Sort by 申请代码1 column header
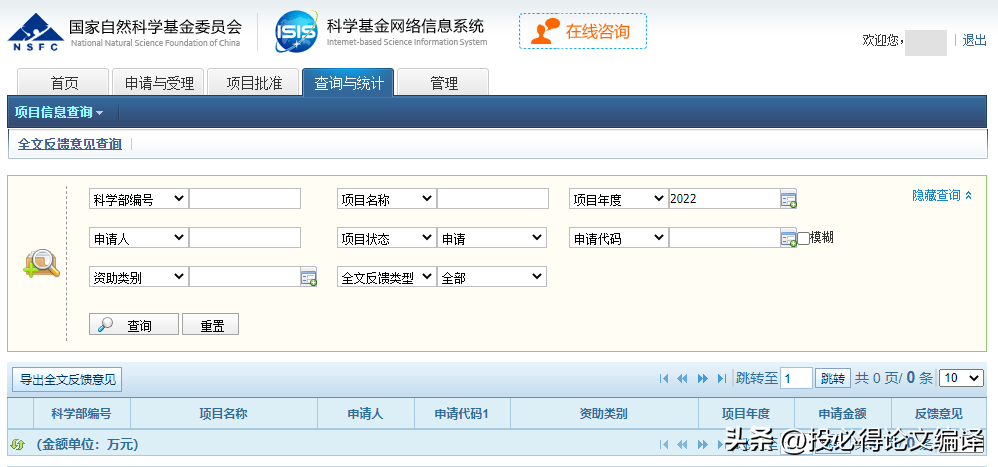 pos(461,414)
